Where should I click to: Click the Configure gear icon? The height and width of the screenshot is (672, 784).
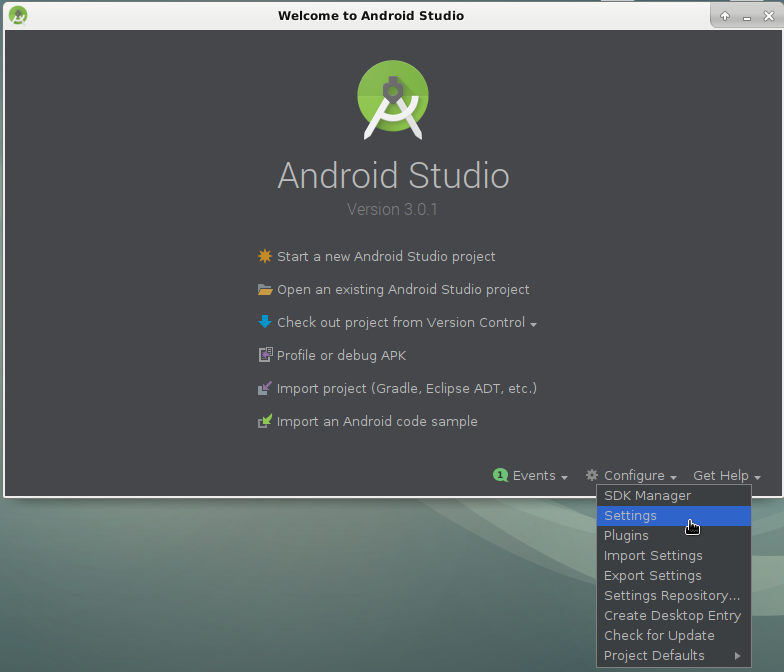(x=592, y=476)
